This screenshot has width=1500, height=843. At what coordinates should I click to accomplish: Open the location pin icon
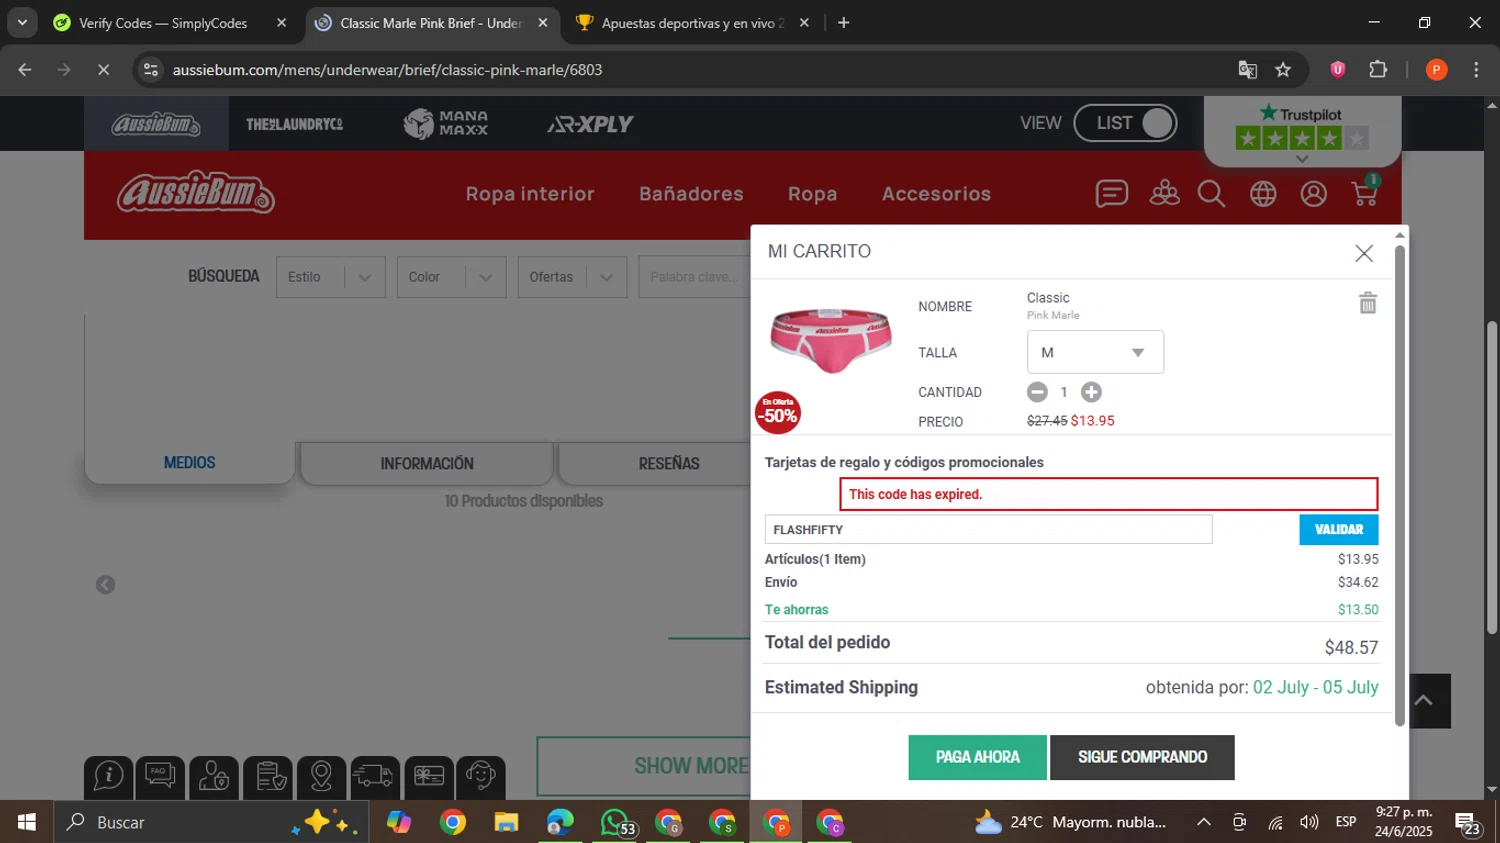click(321, 777)
